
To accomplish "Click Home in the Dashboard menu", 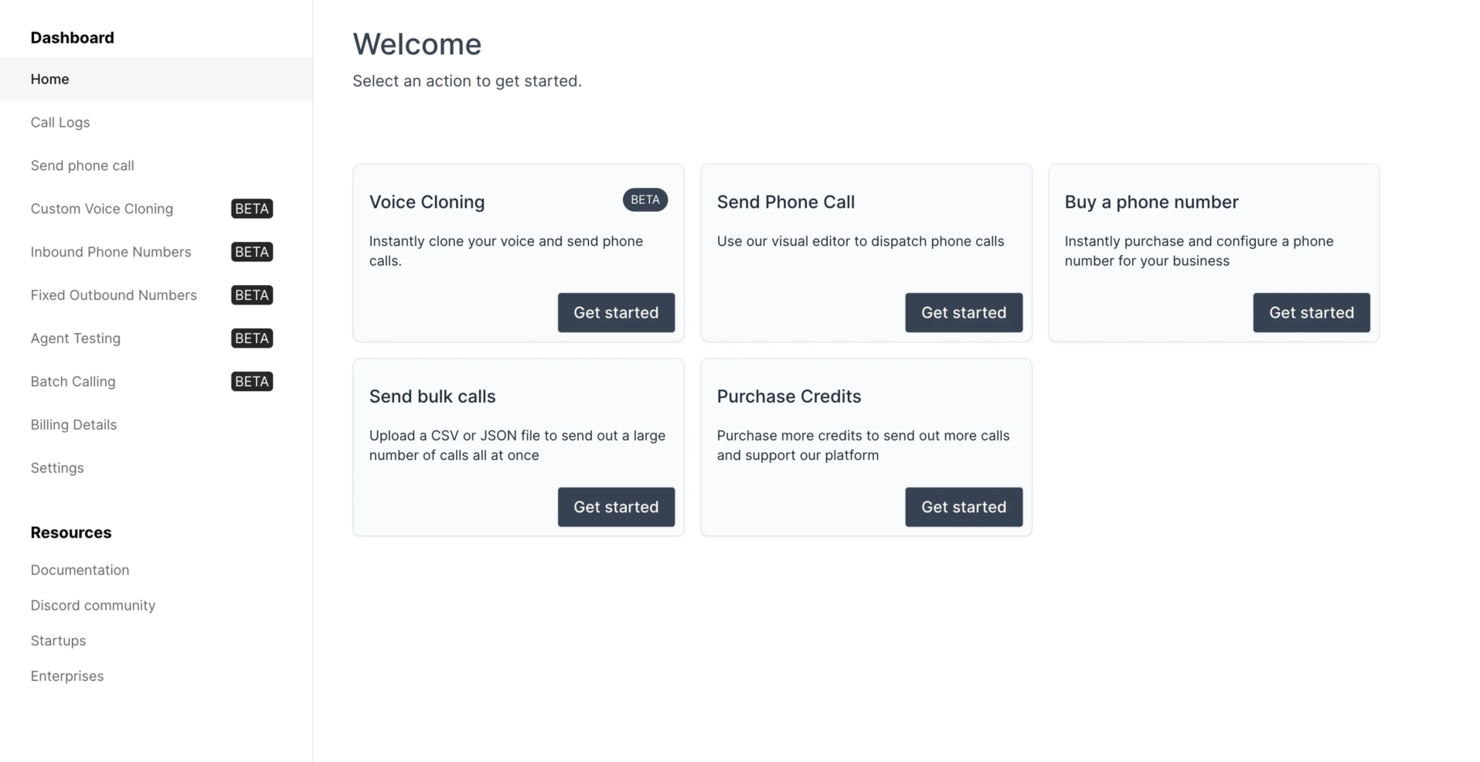I will click(x=156, y=79).
